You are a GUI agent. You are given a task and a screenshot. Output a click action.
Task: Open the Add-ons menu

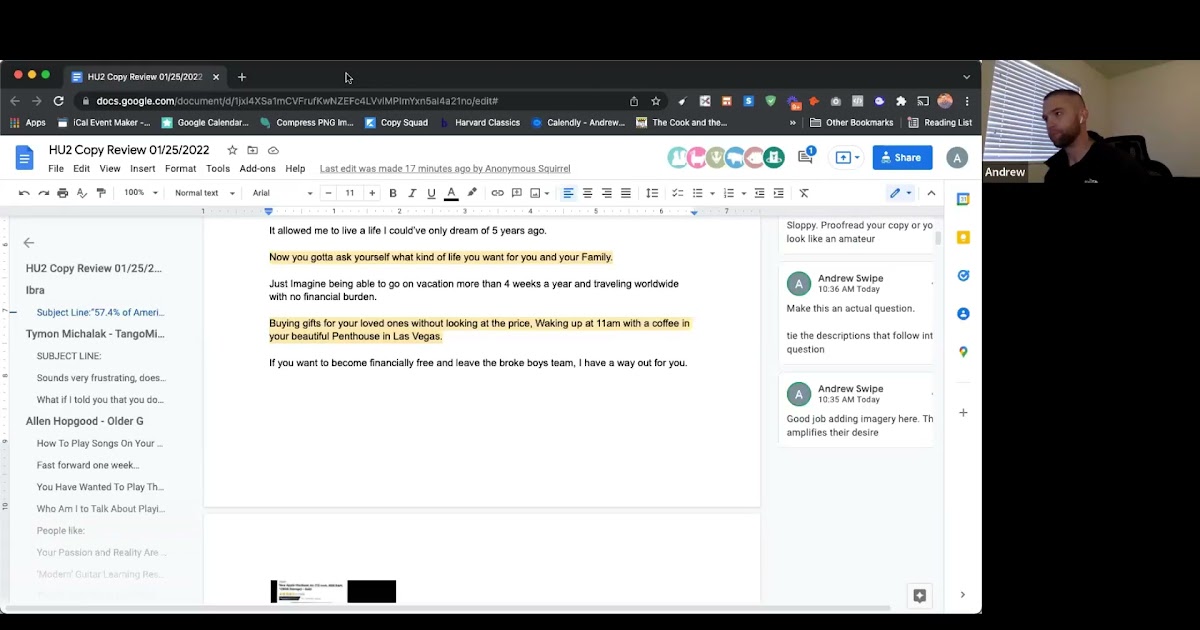tap(257, 169)
